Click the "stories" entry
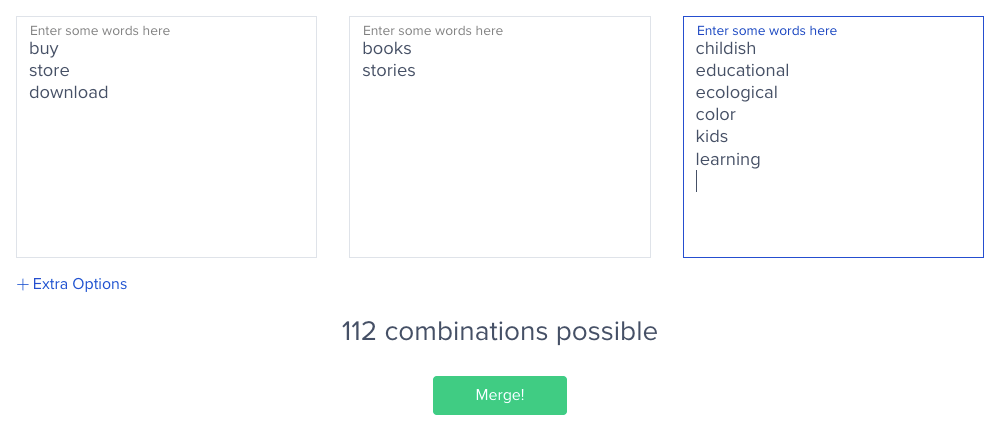This screenshot has height=432, width=1007. click(388, 71)
